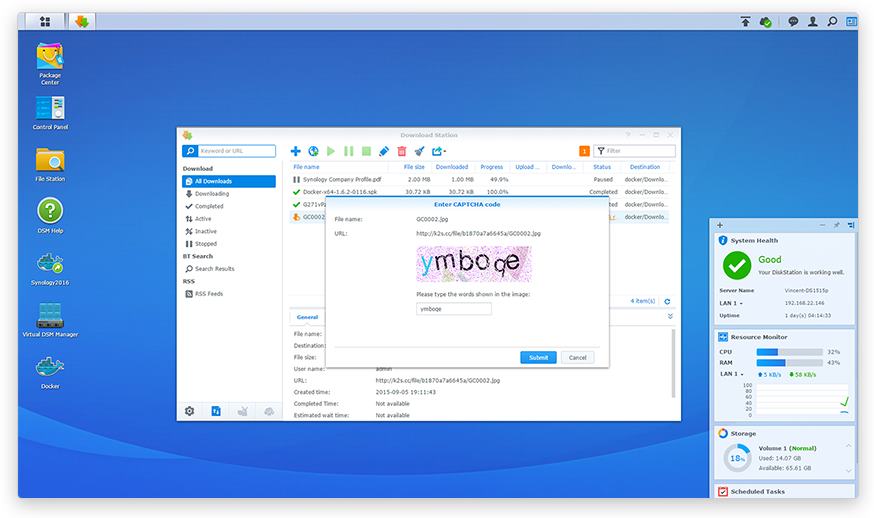874x518 pixels.
Task: Cancel the CAPTCHA dialog
Action: click(x=577, y=357)
